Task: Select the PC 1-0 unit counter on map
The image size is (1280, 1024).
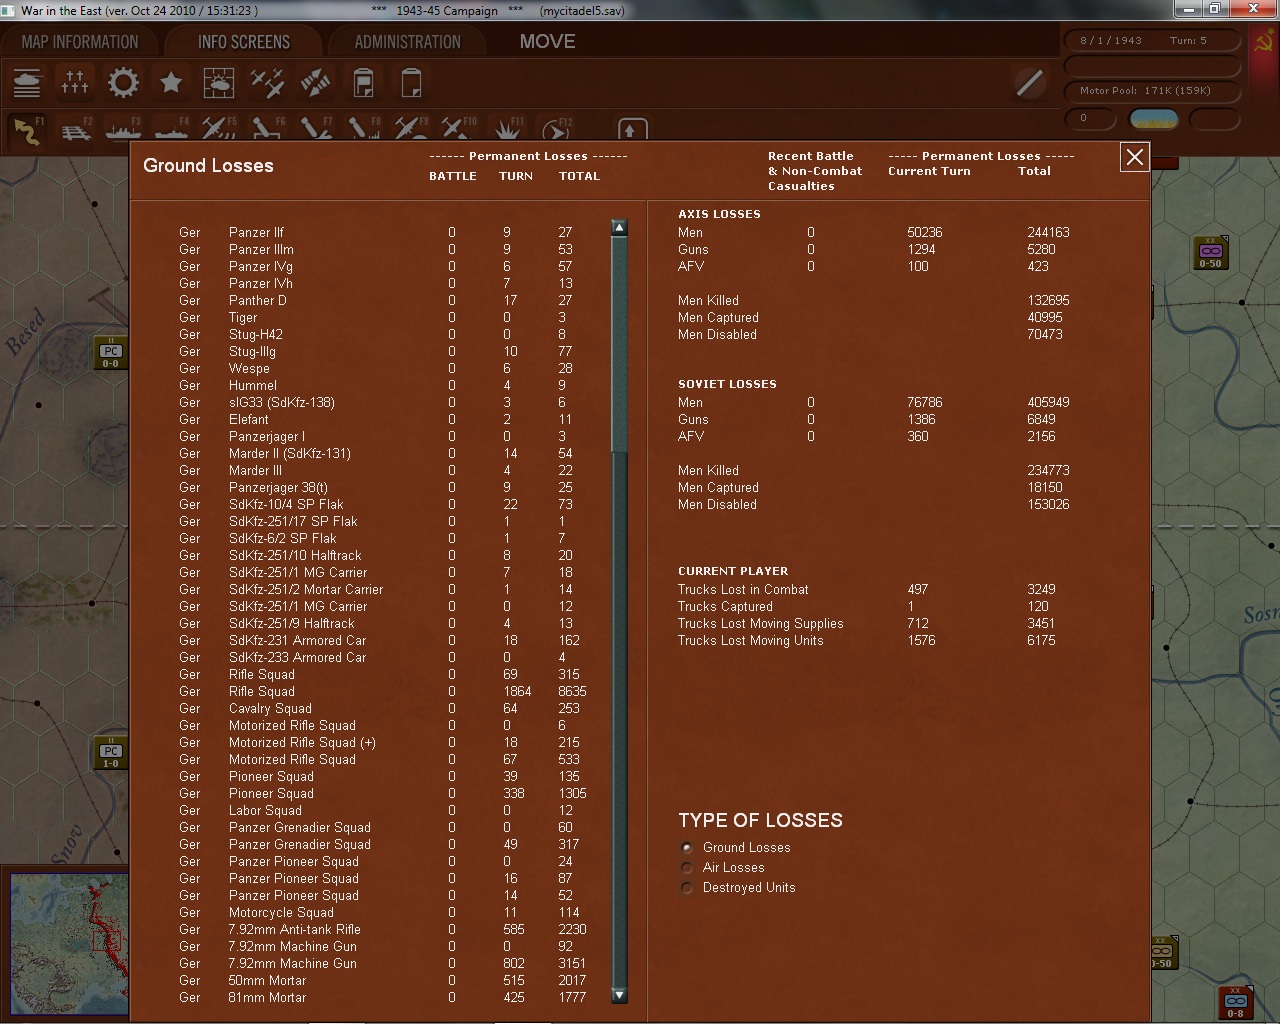Action: [x=110, y=753]
